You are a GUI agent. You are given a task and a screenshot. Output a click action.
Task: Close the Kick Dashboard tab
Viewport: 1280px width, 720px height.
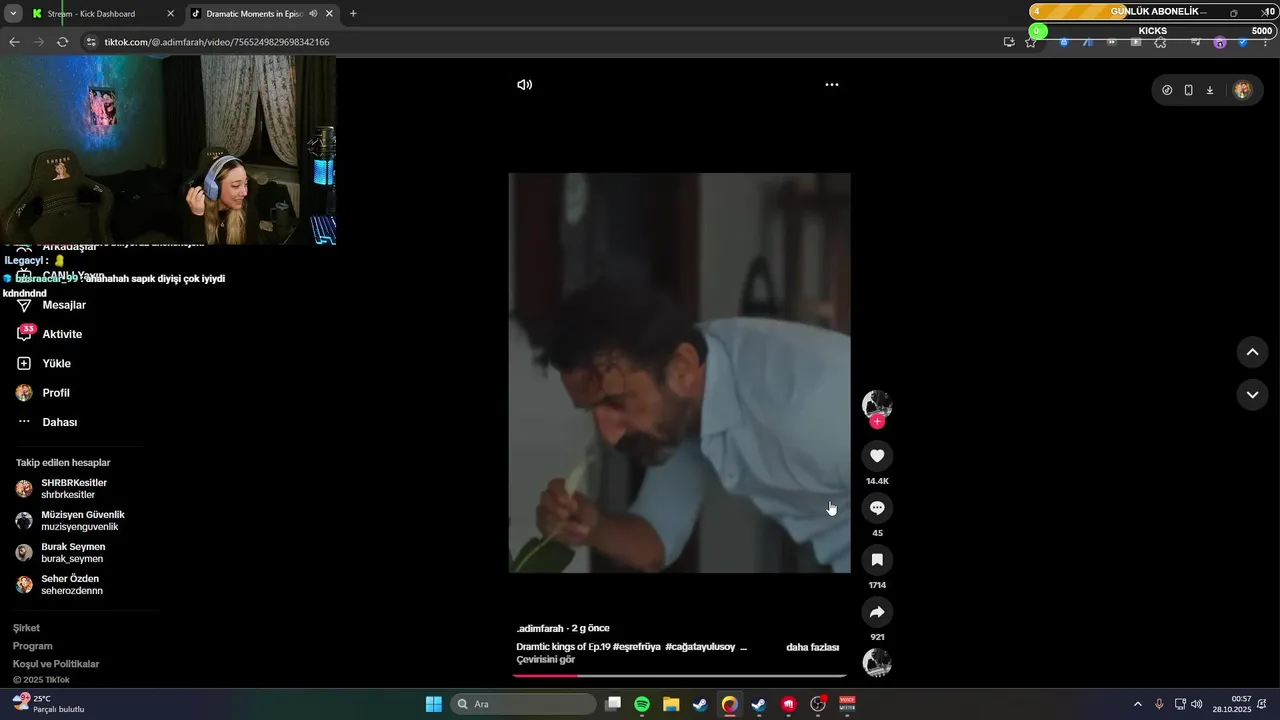point(170,14)
